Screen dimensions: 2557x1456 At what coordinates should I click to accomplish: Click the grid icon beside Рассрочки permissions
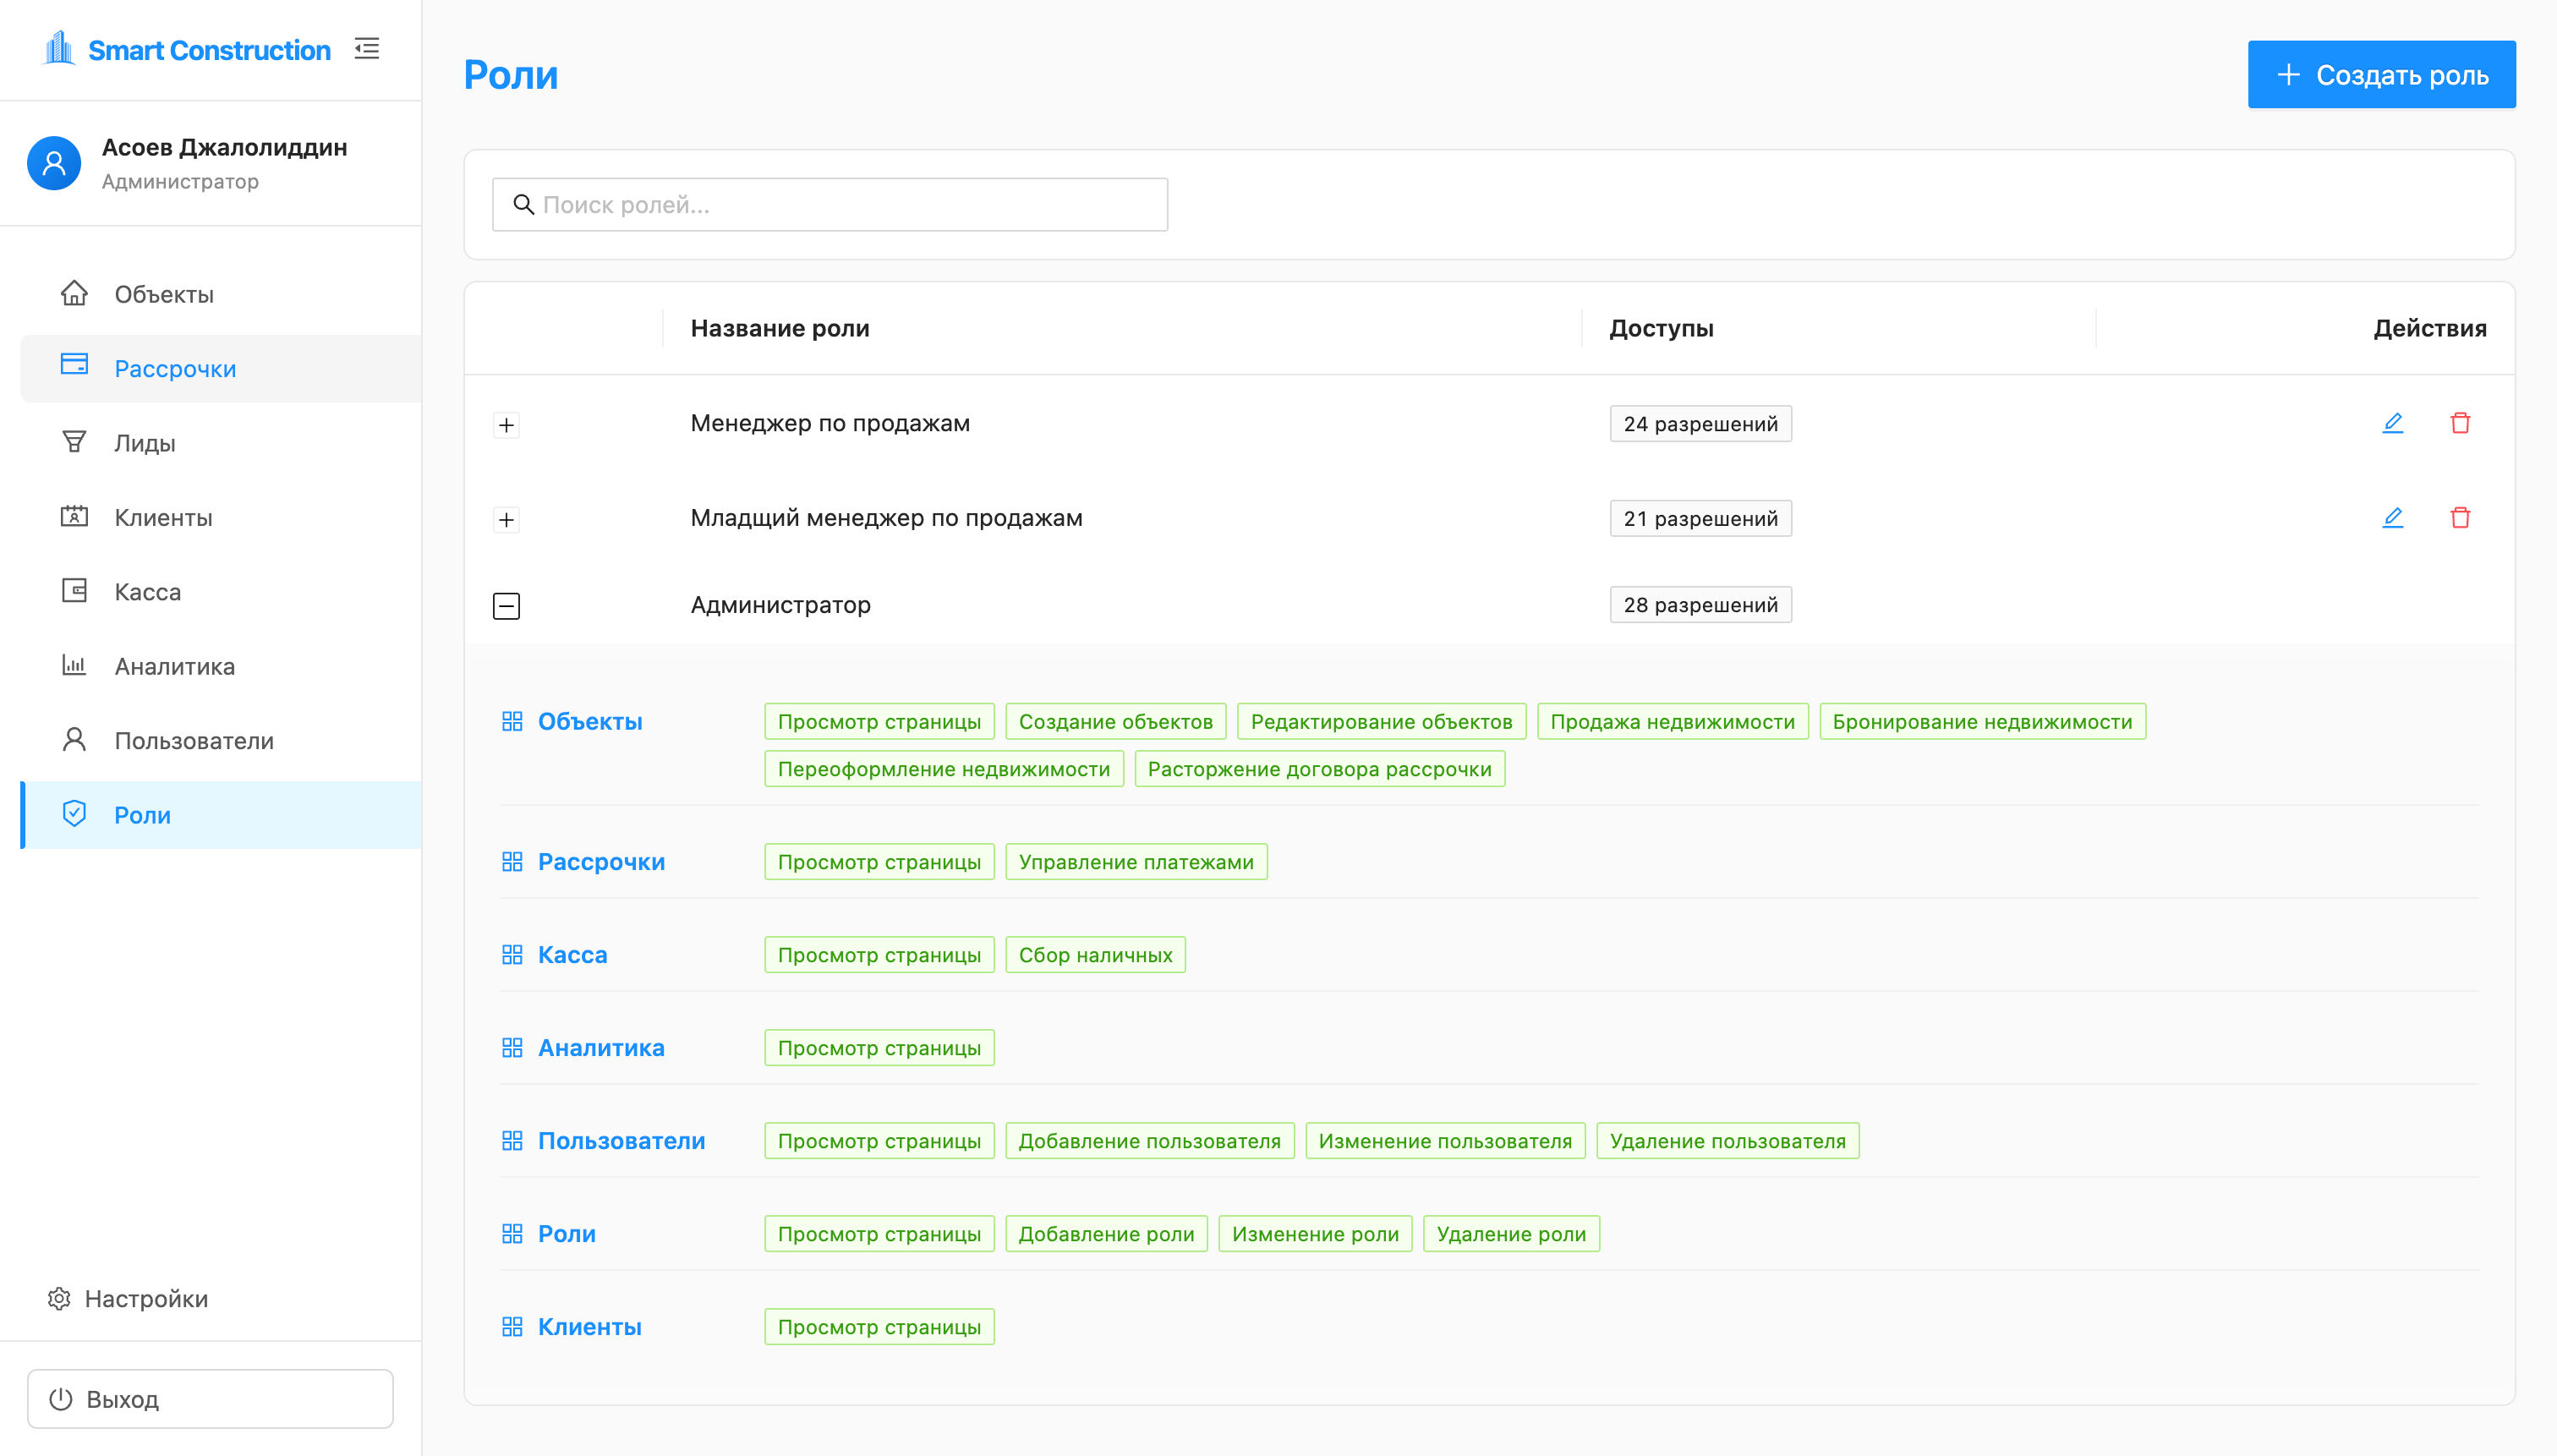512,861
